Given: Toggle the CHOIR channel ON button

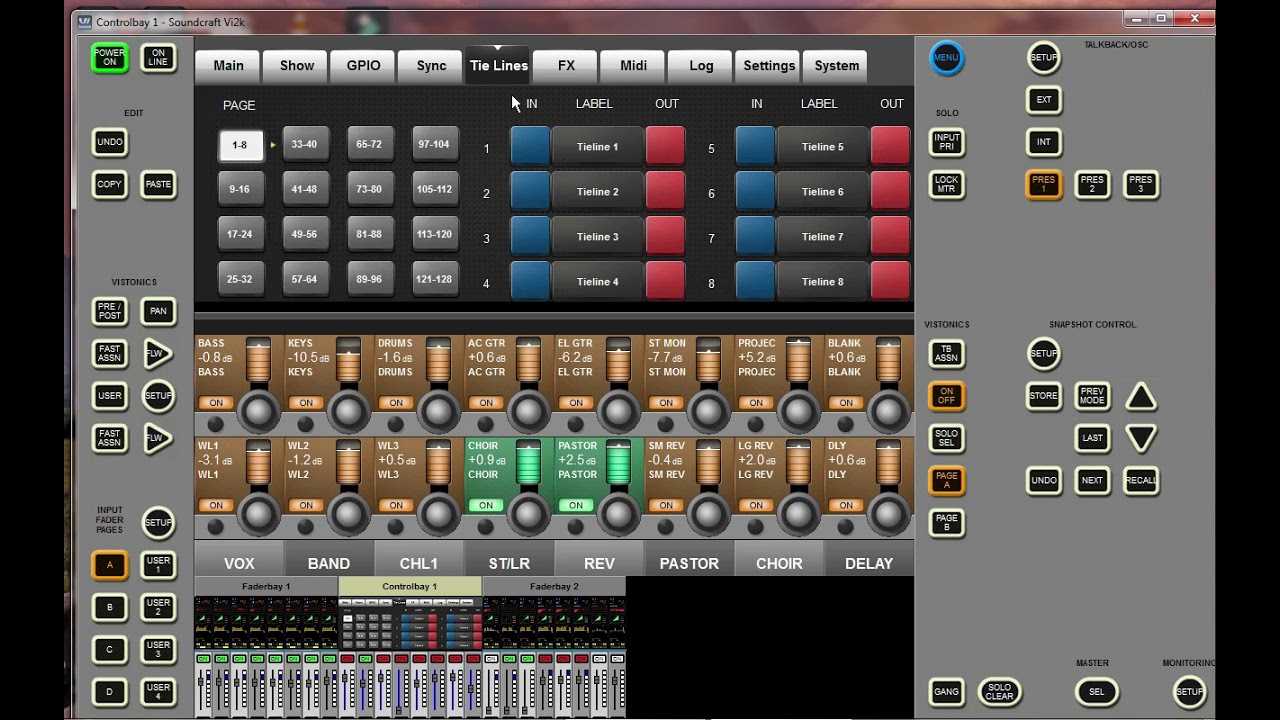Looking at the screenshot, I should [x=486, y=505].
